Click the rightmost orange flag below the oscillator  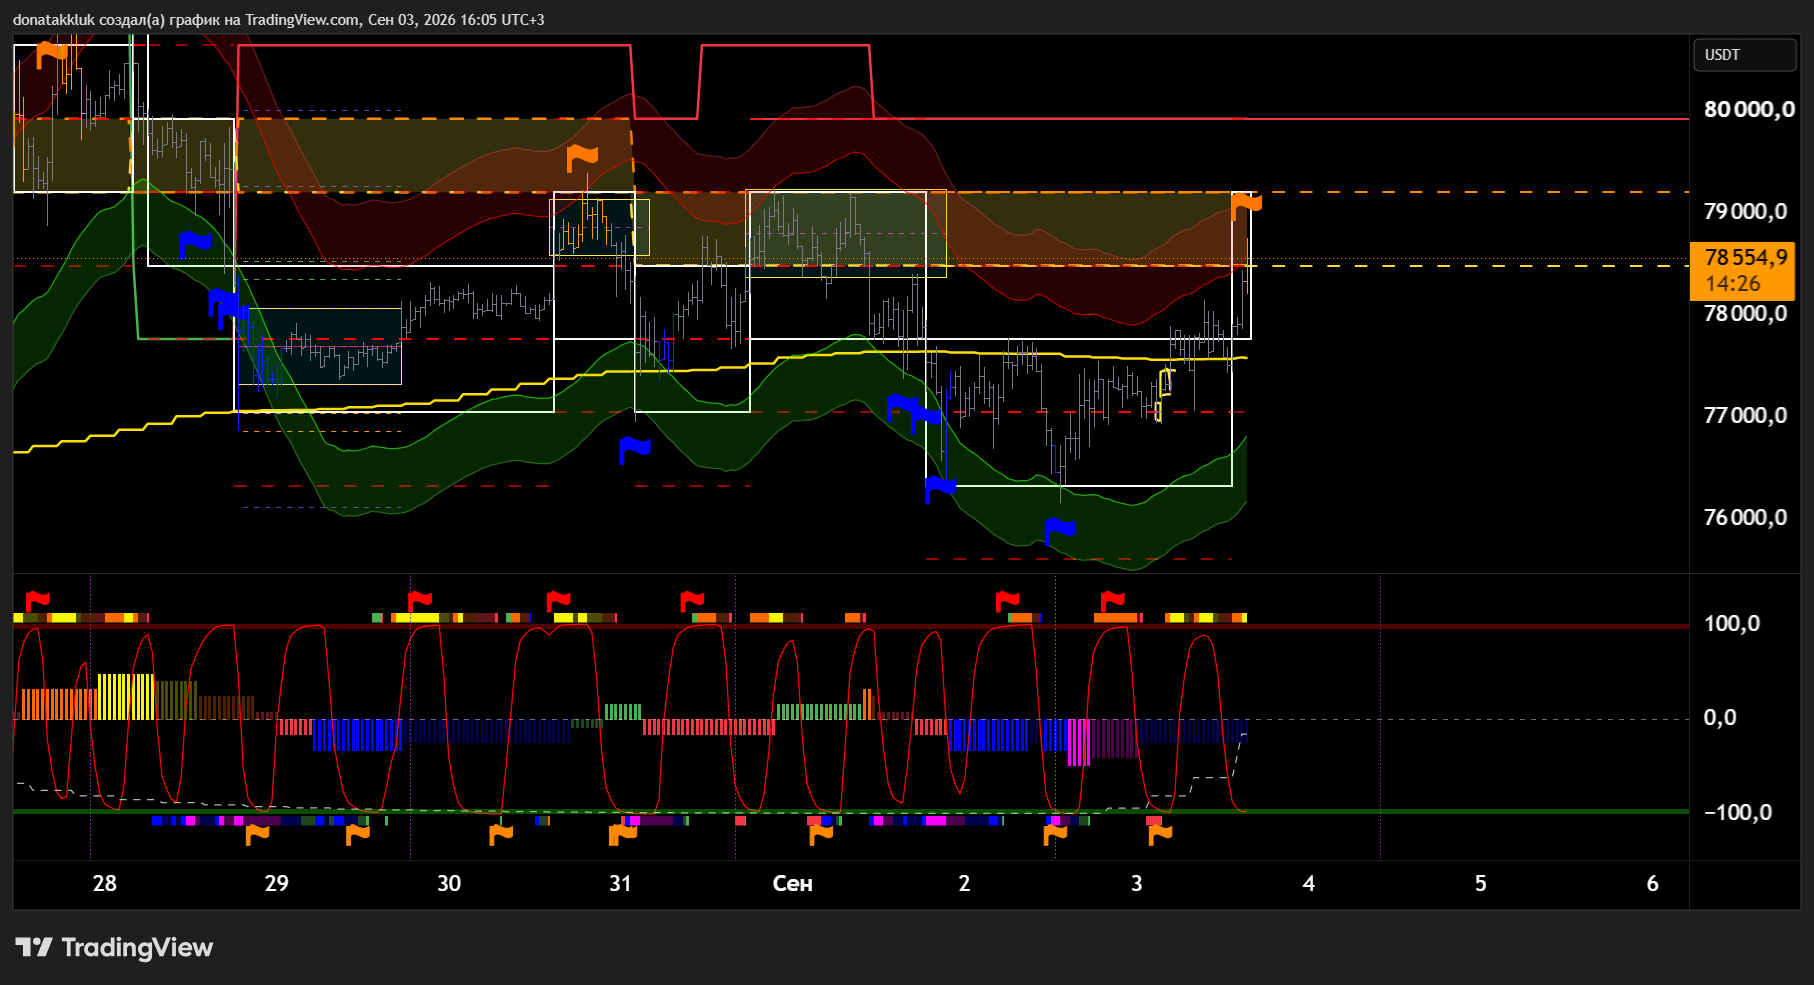1160,834
